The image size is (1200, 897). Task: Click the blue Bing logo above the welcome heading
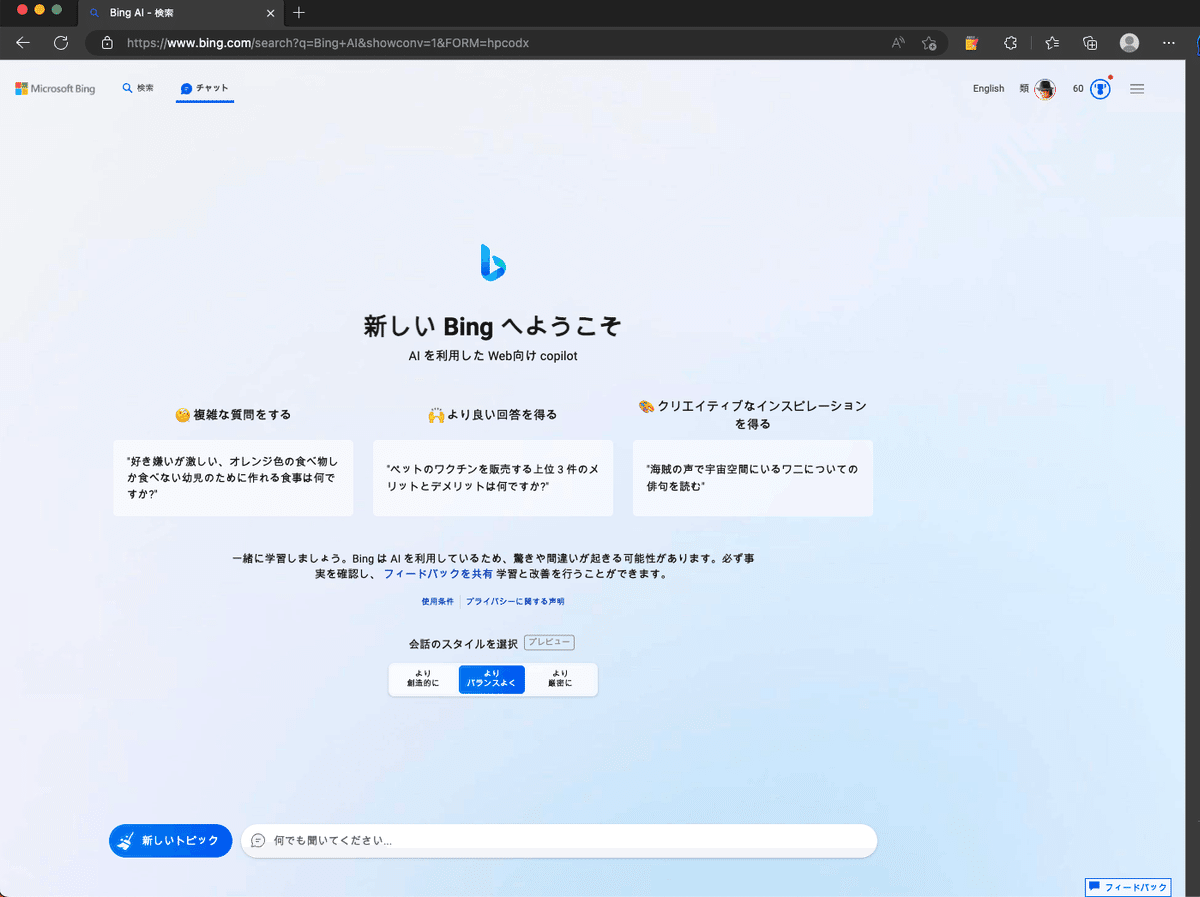(493, 263)
